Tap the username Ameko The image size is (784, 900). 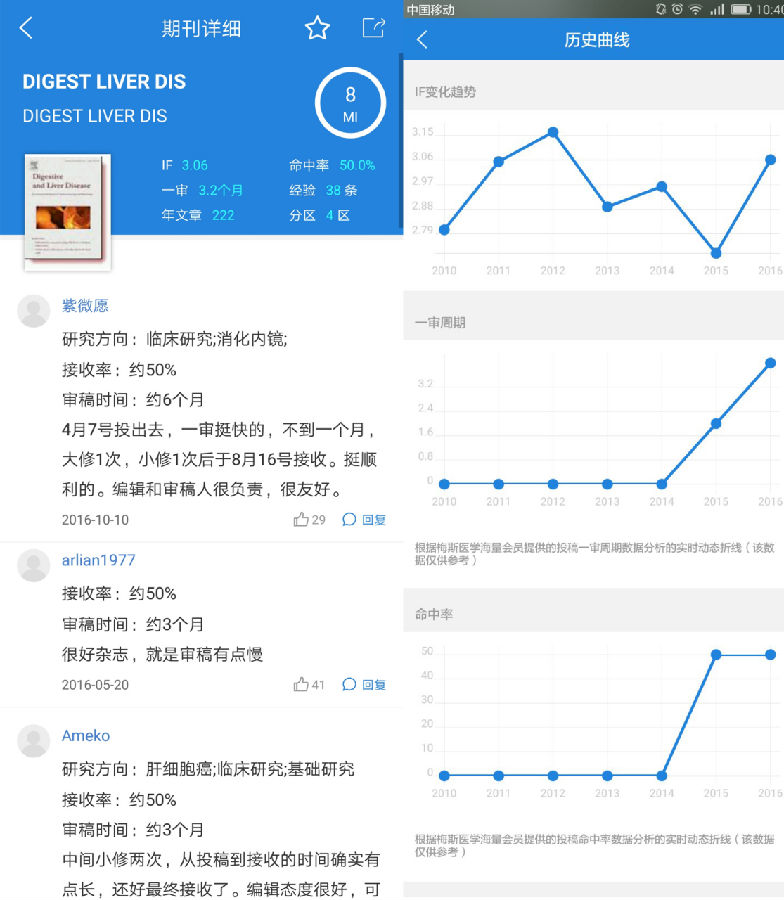86,736
